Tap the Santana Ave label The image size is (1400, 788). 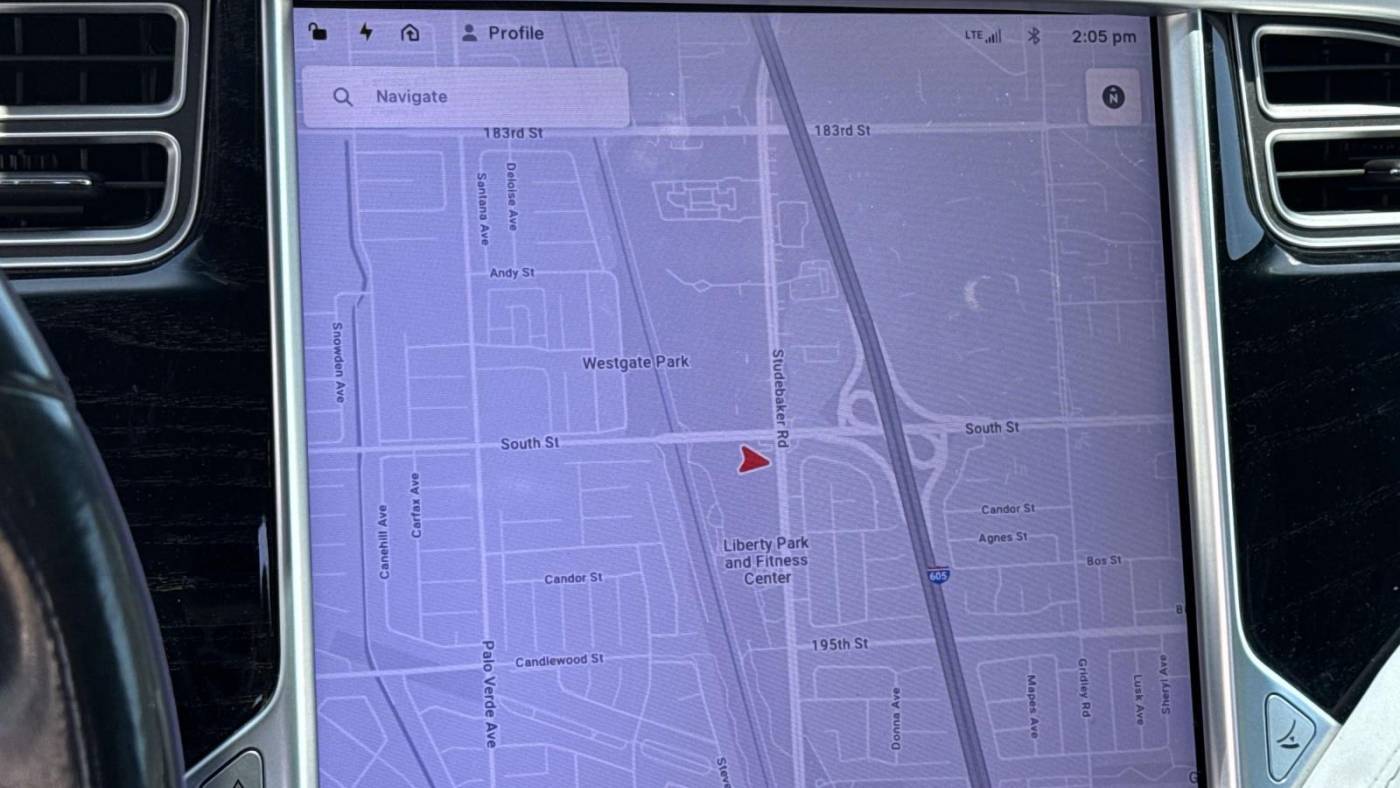pyautogui.click(x=483, y=208)
